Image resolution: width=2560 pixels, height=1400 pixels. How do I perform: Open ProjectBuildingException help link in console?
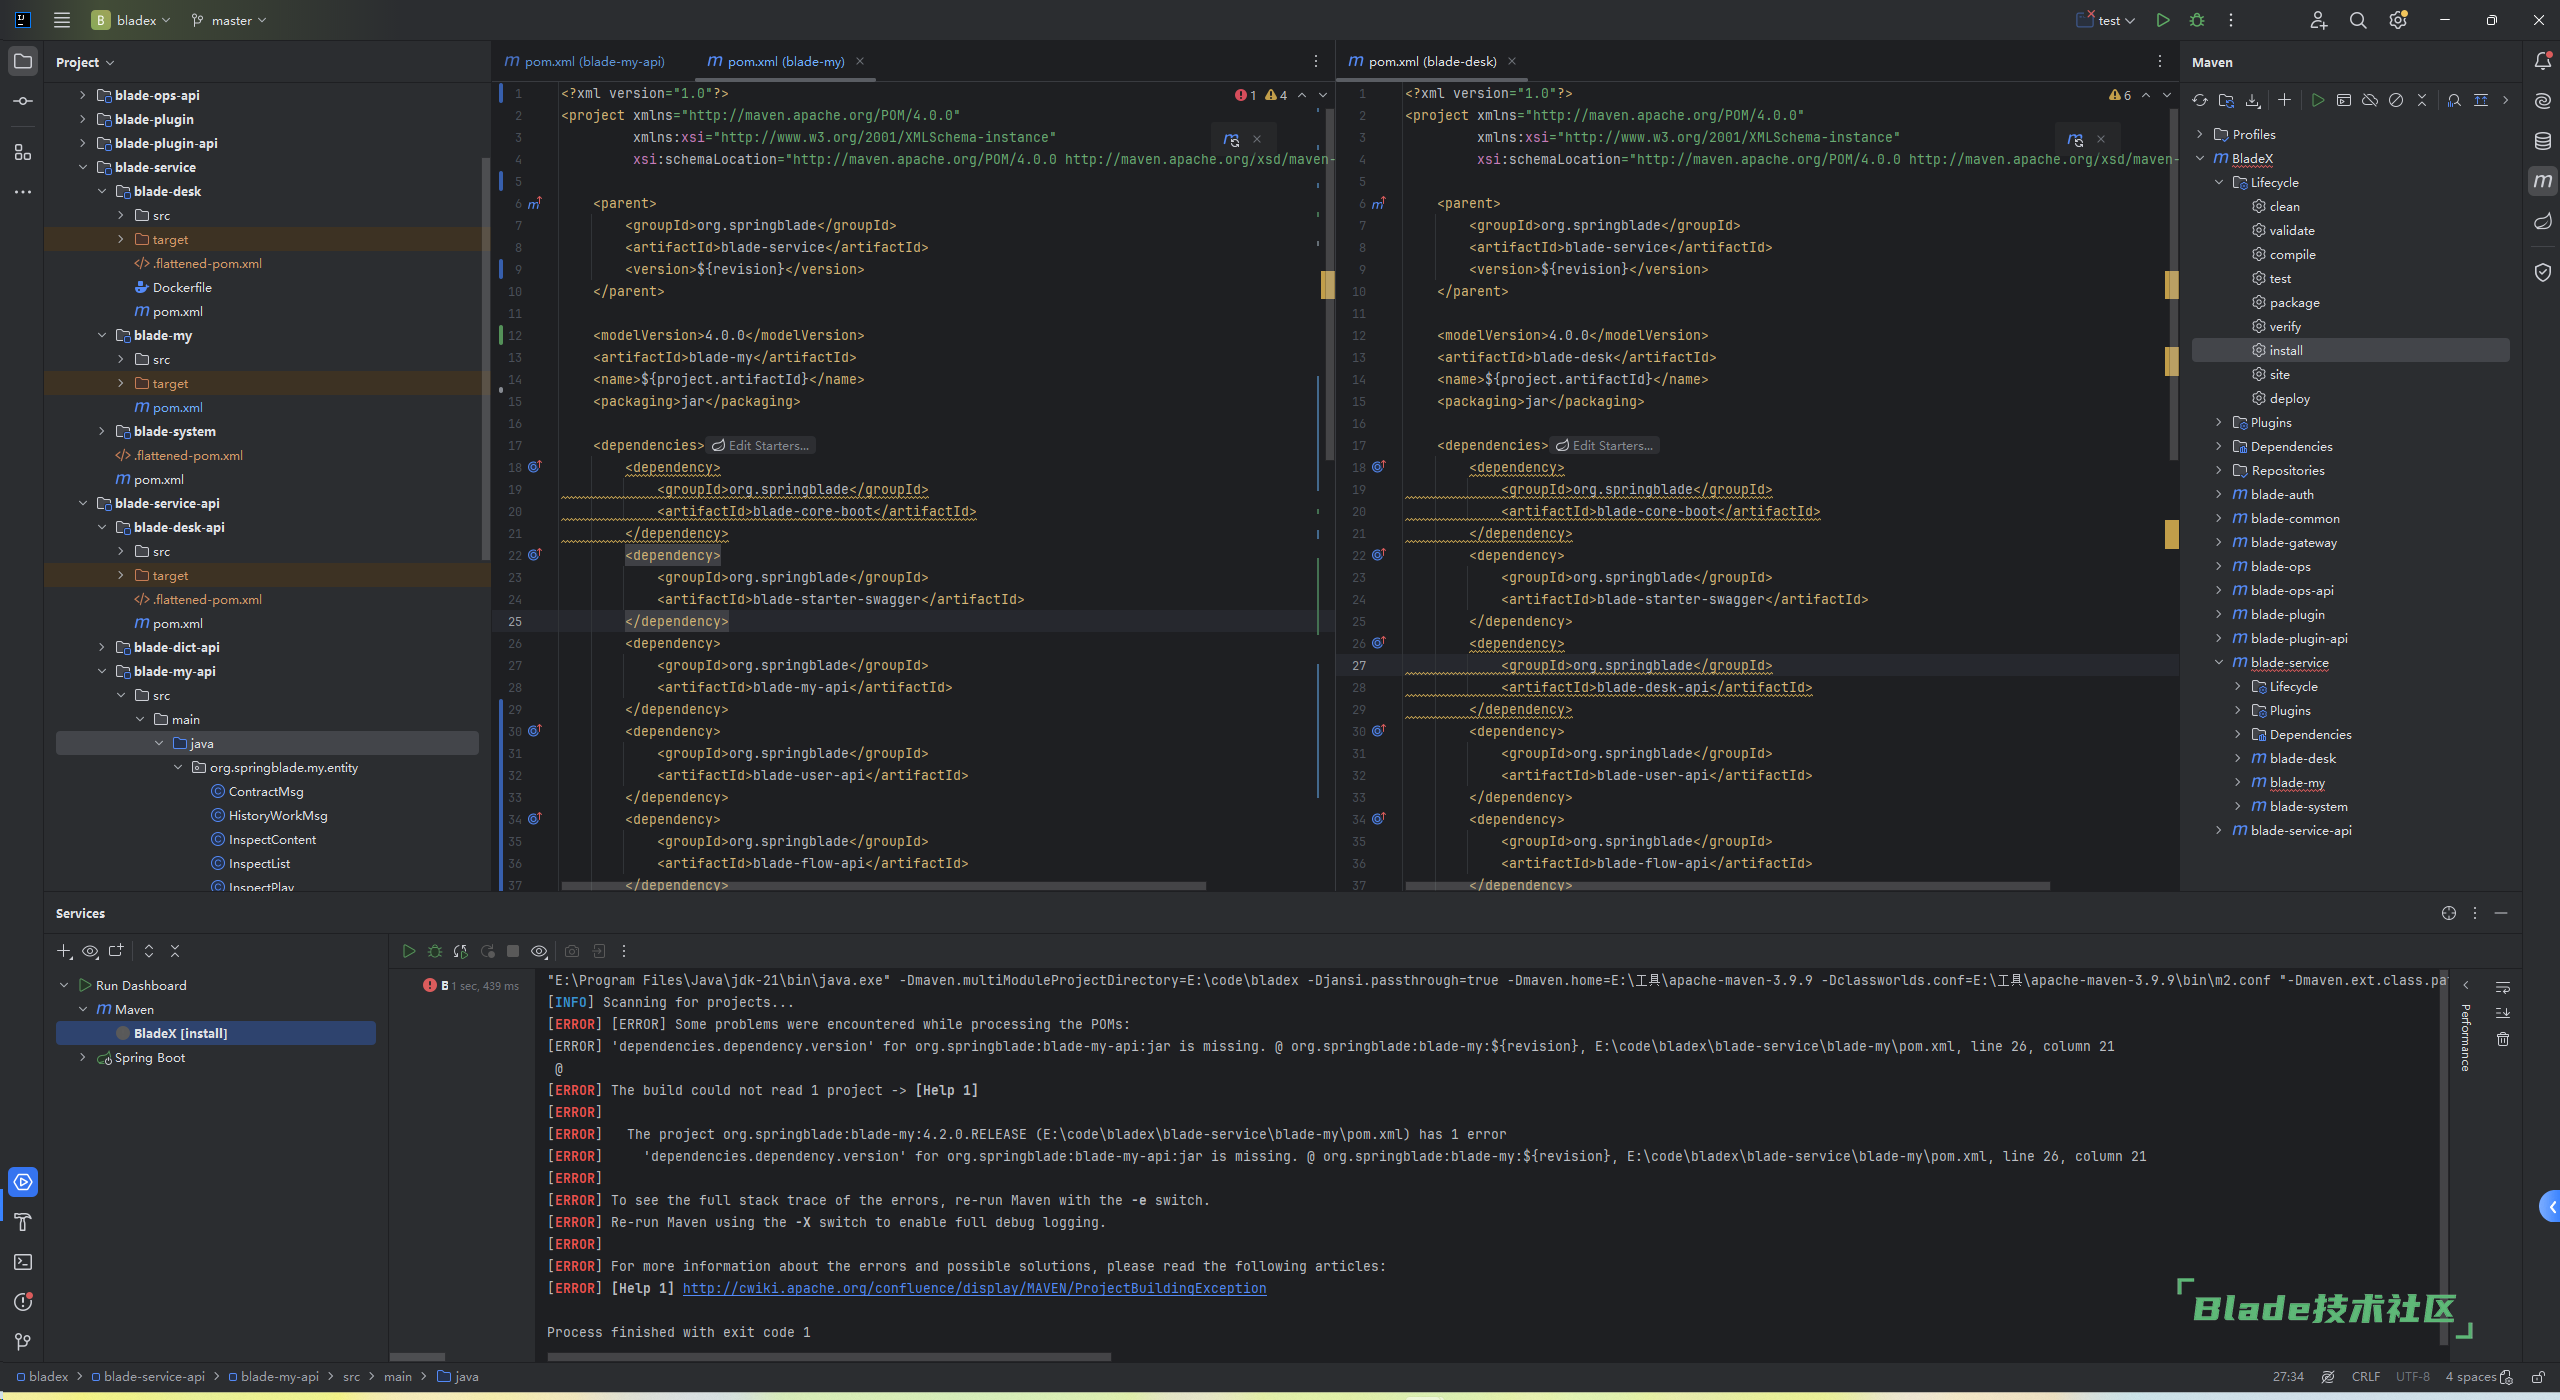click(974, 1288)
